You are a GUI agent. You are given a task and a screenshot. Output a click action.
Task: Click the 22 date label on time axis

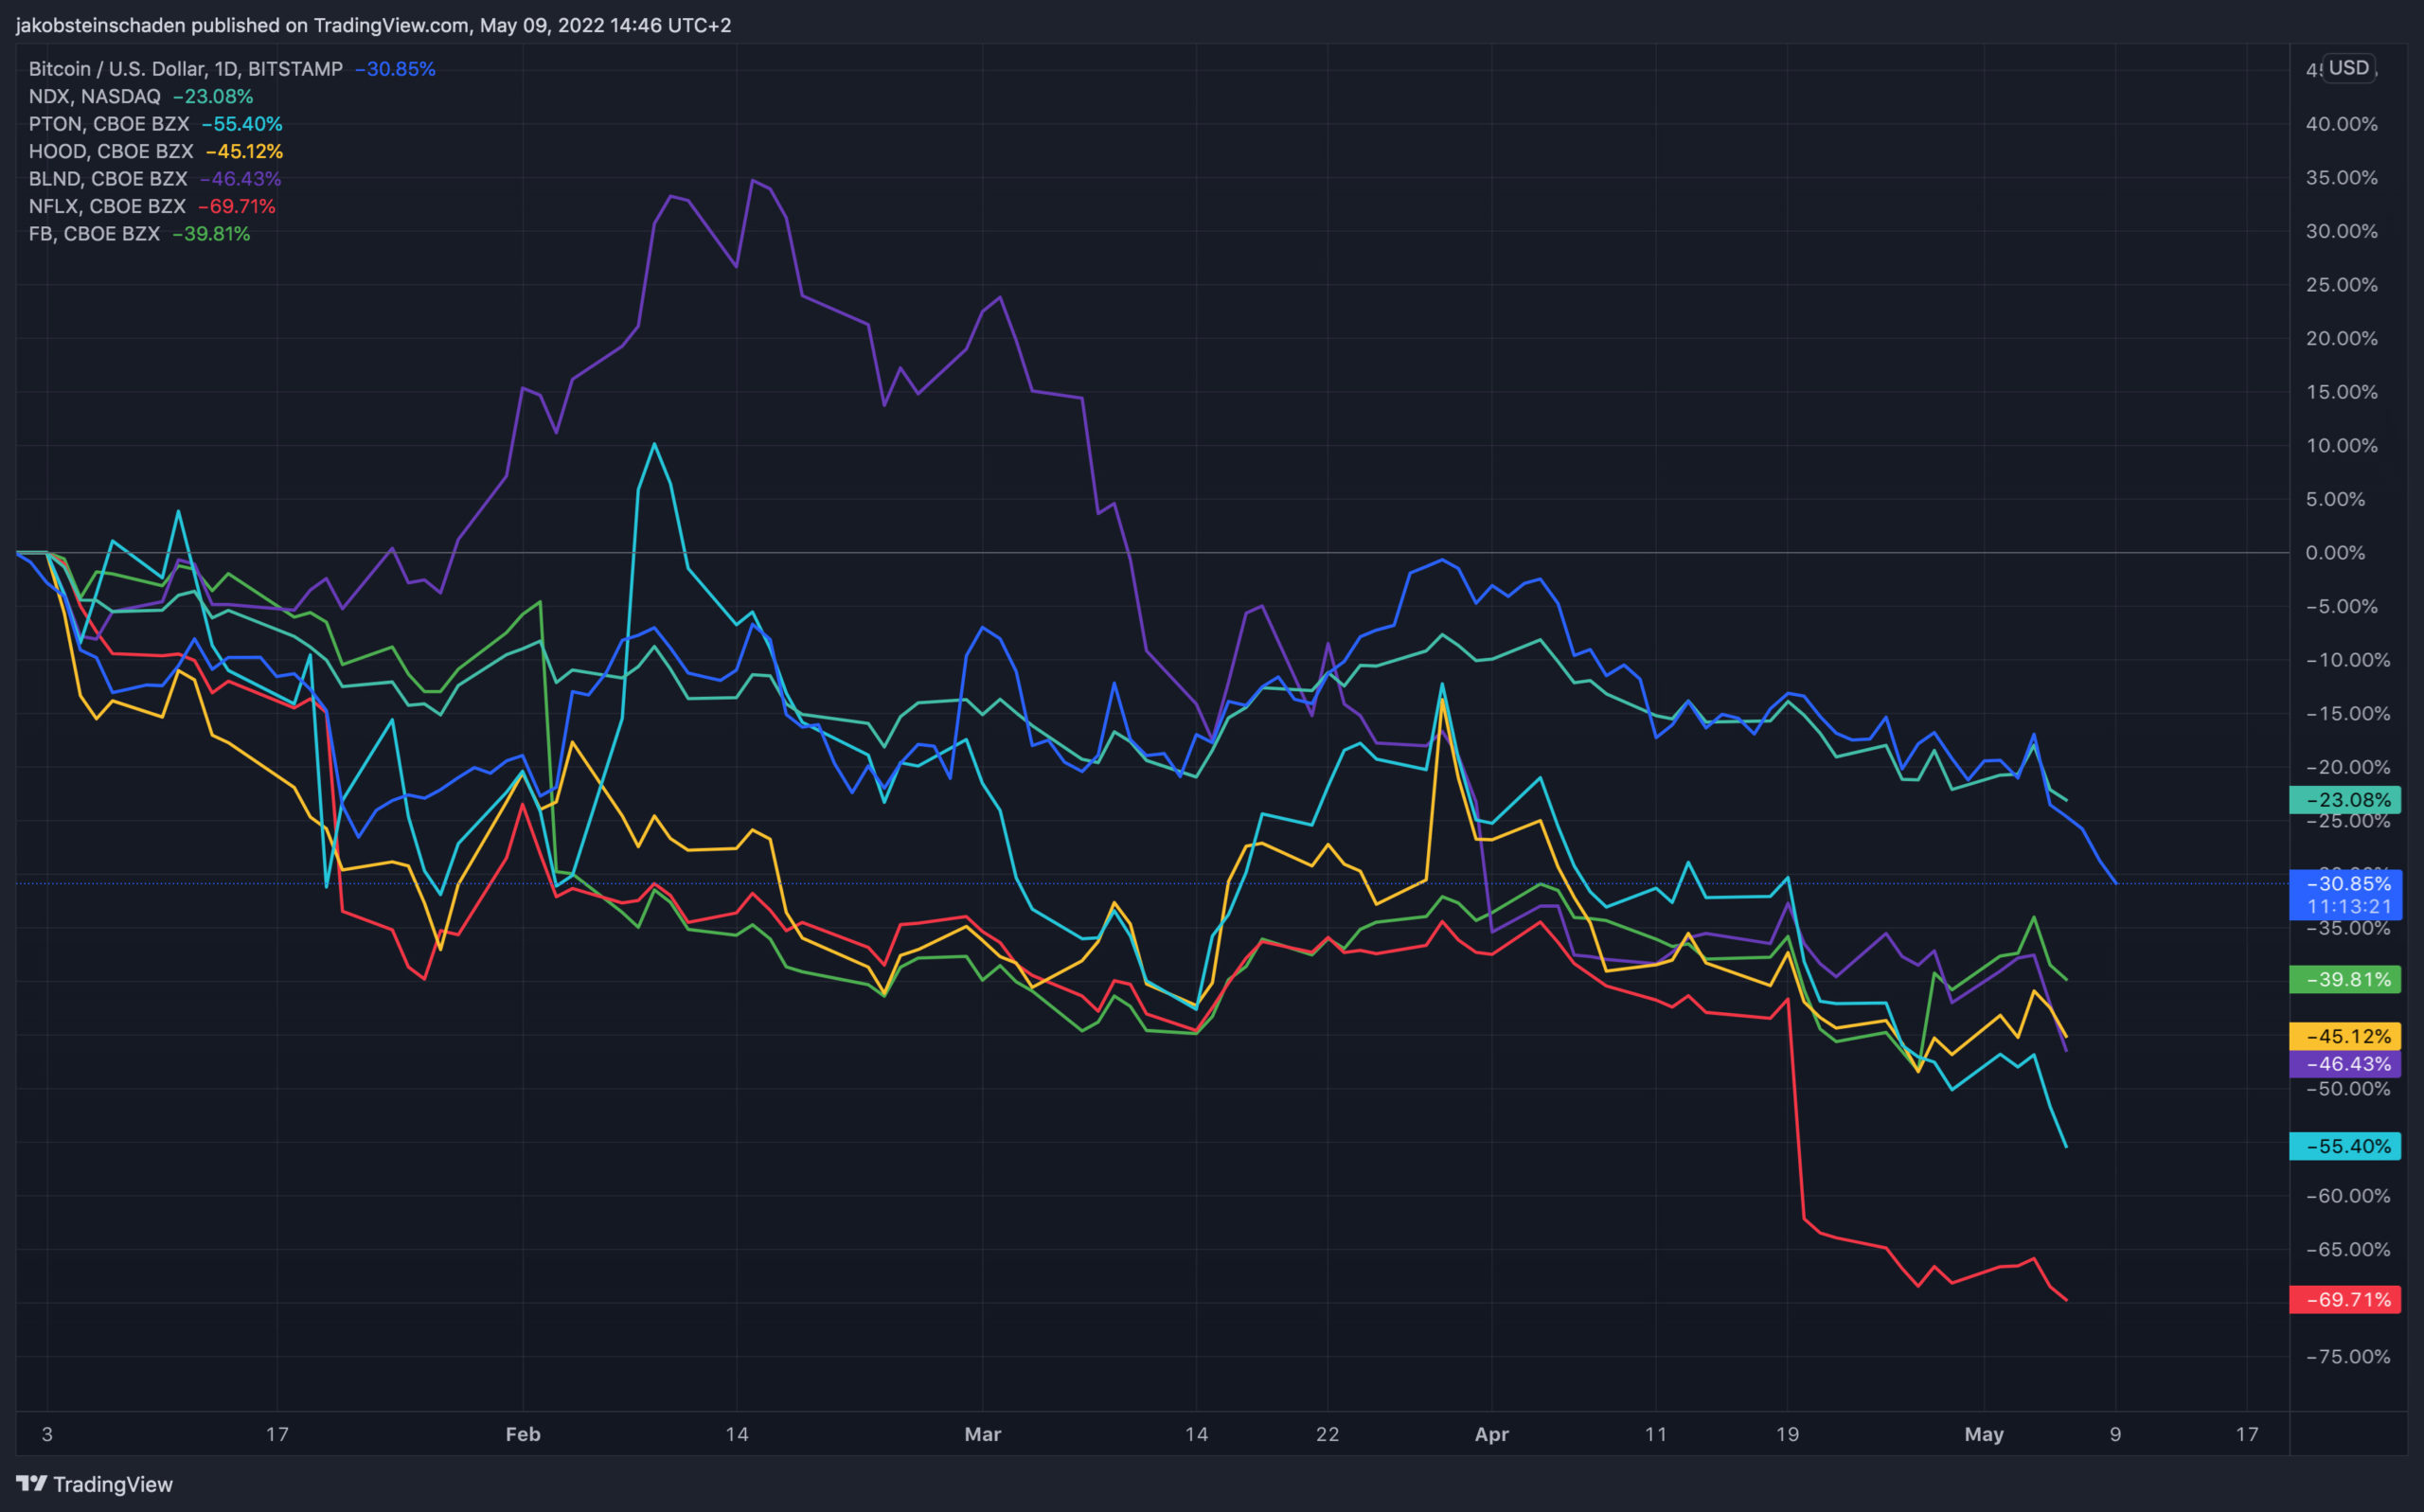point(1327,1434)
